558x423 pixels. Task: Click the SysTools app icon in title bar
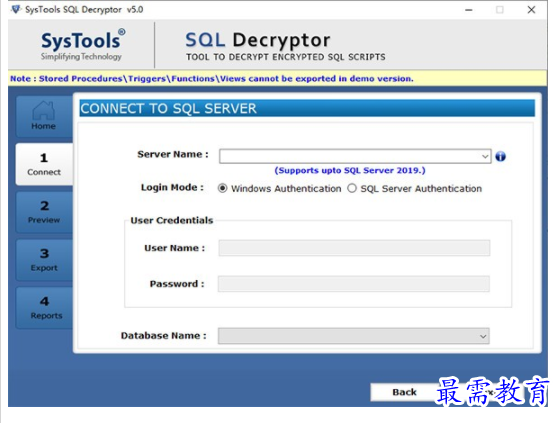16,9
